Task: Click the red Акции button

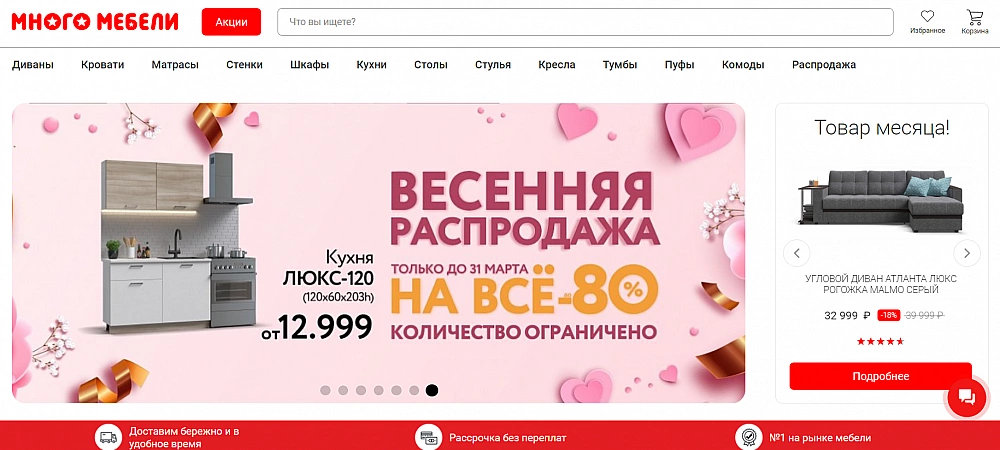Action: [x=232, y=22]
